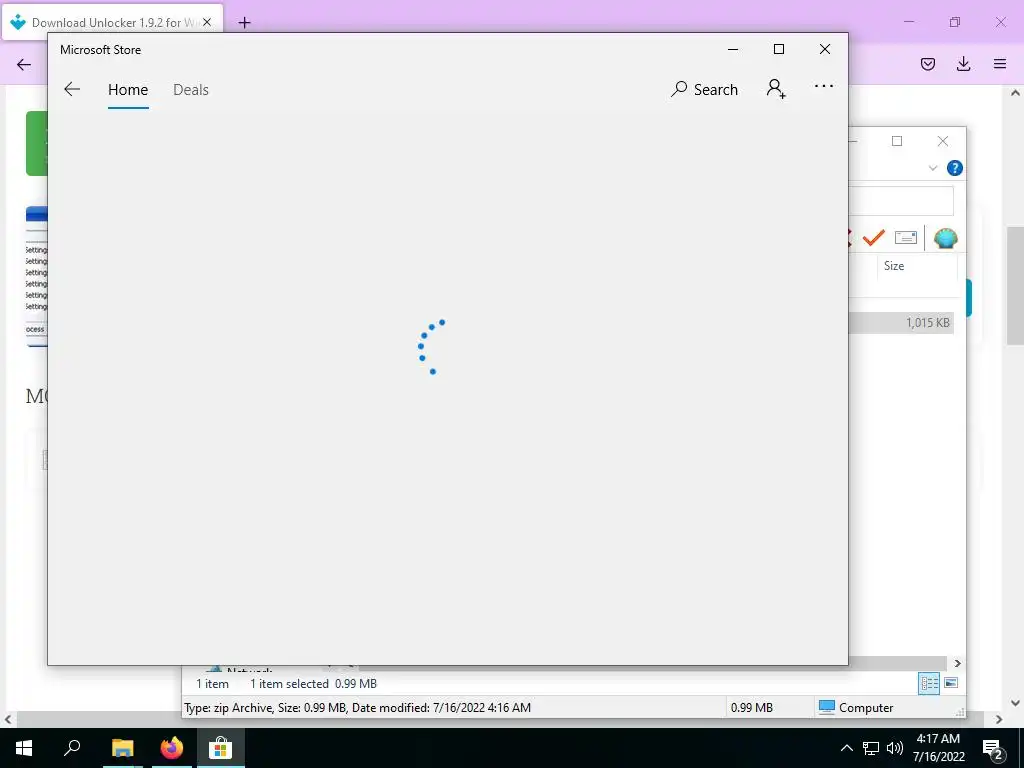Select the Download Unlocker browser tab
Screen dimensions: 1024x768
[112, 22]
